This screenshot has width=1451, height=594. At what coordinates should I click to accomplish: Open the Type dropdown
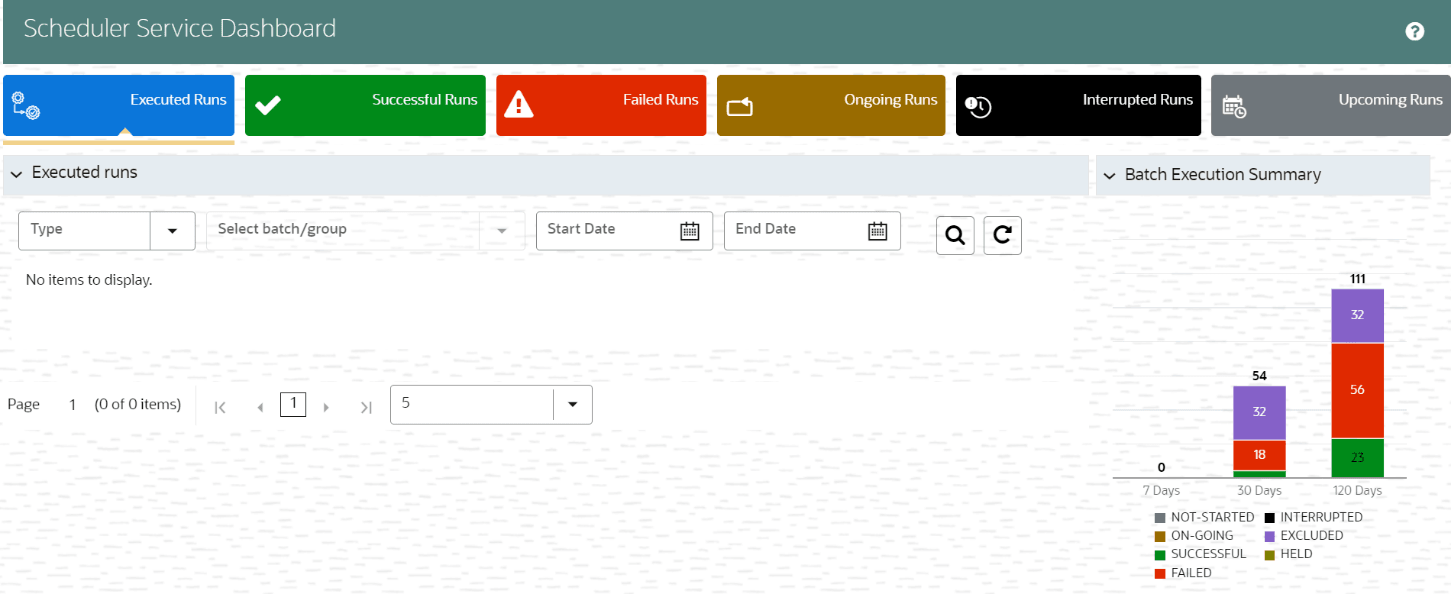(174, 230)
